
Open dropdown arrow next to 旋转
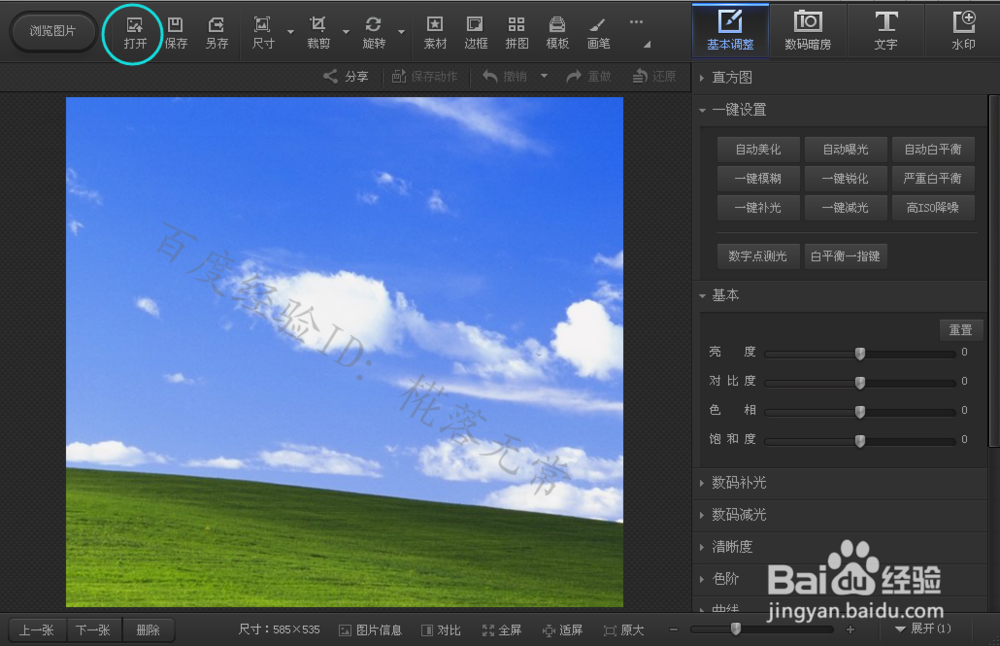[401, 32]
